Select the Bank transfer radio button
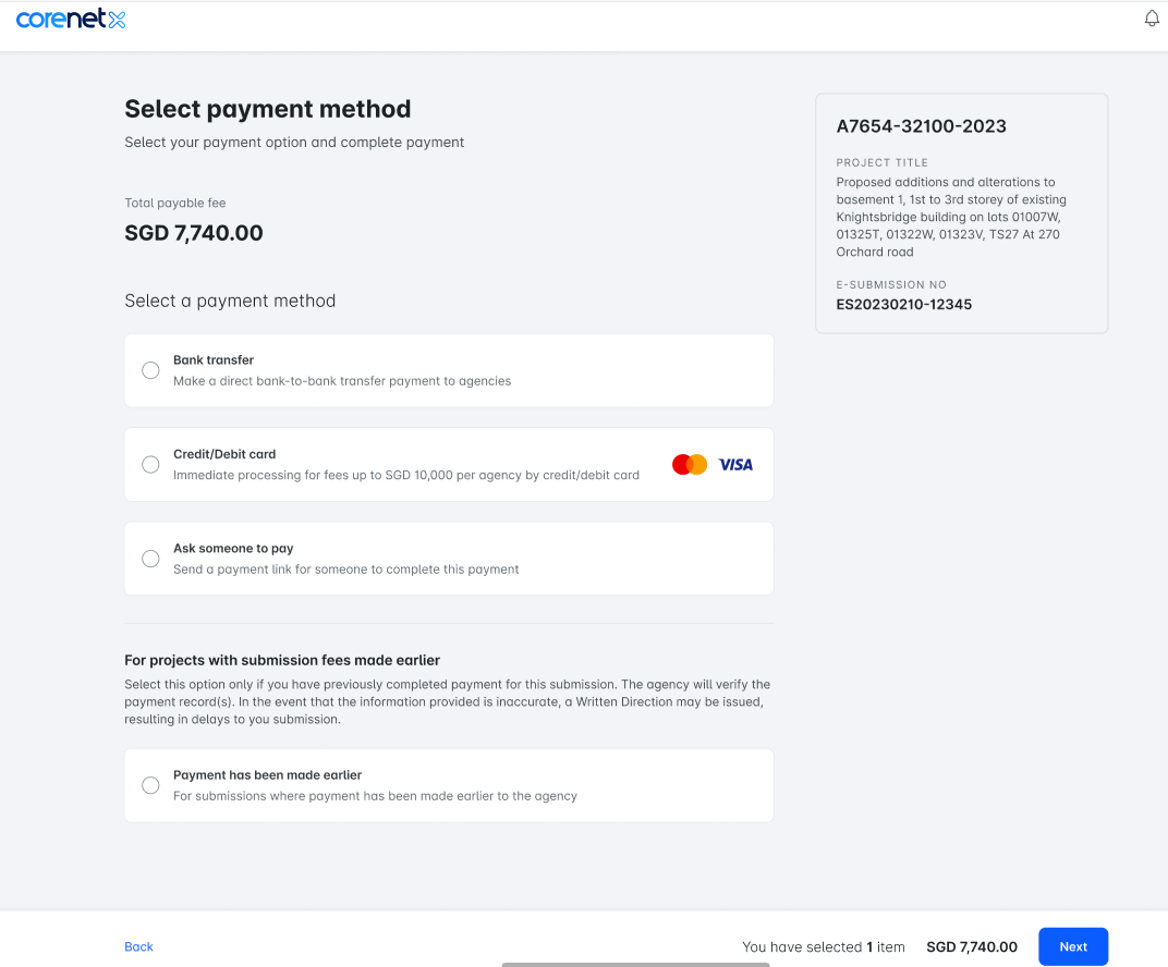The width and height of the screenshot is (1168, 967). [x=150, y=370]
